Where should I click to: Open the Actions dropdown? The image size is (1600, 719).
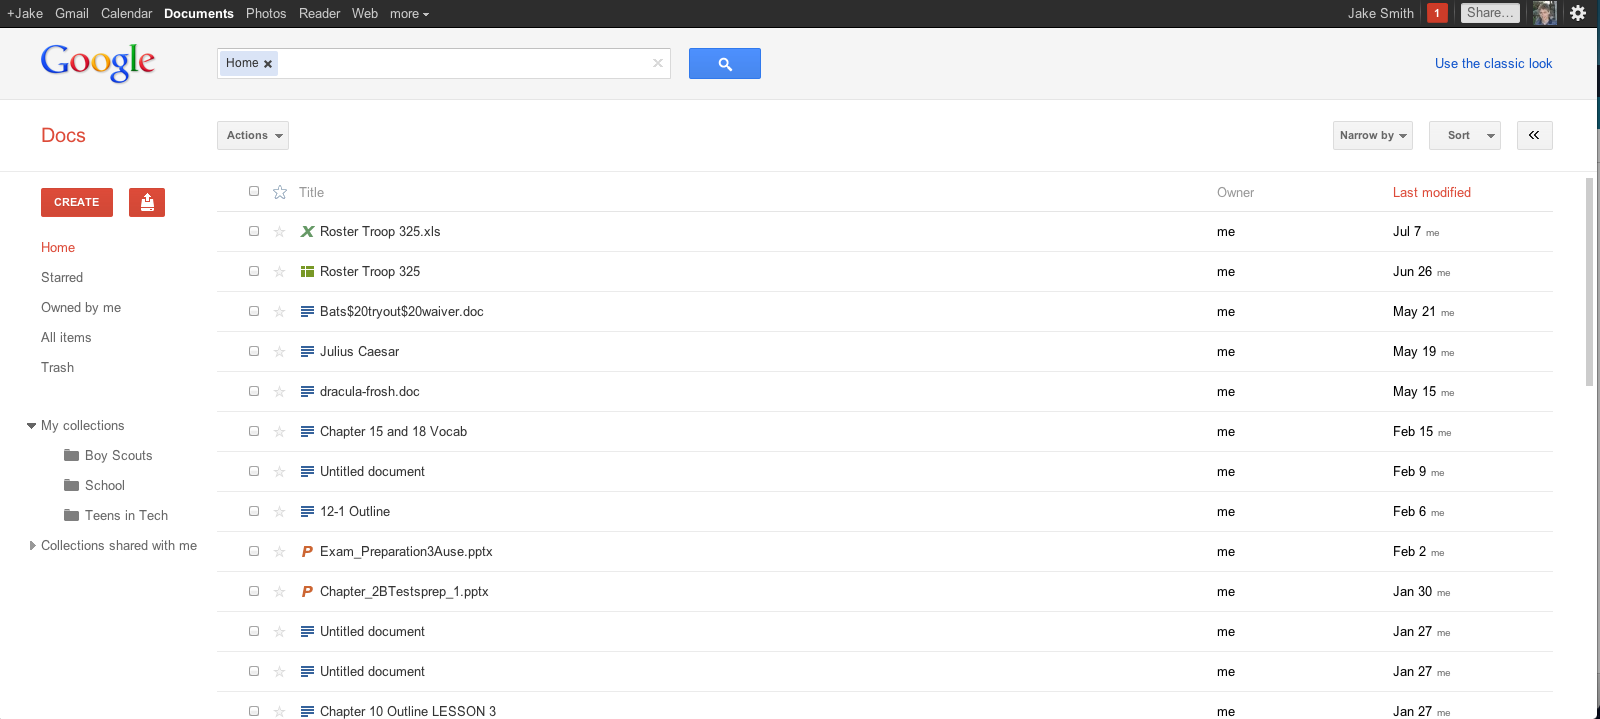(x=253, y=135)
